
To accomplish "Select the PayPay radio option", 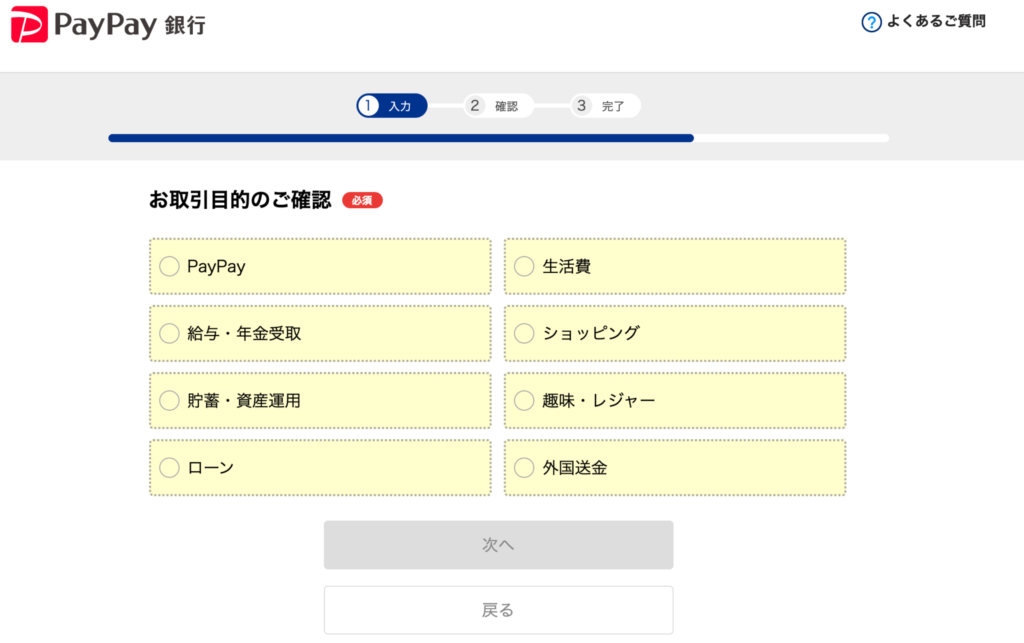I will coord(170,267).
